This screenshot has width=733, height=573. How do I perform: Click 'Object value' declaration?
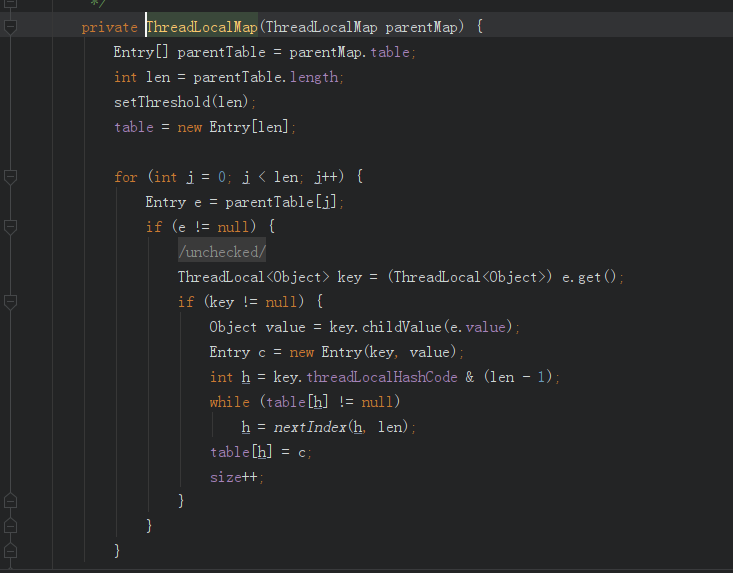tap(257, 327)
